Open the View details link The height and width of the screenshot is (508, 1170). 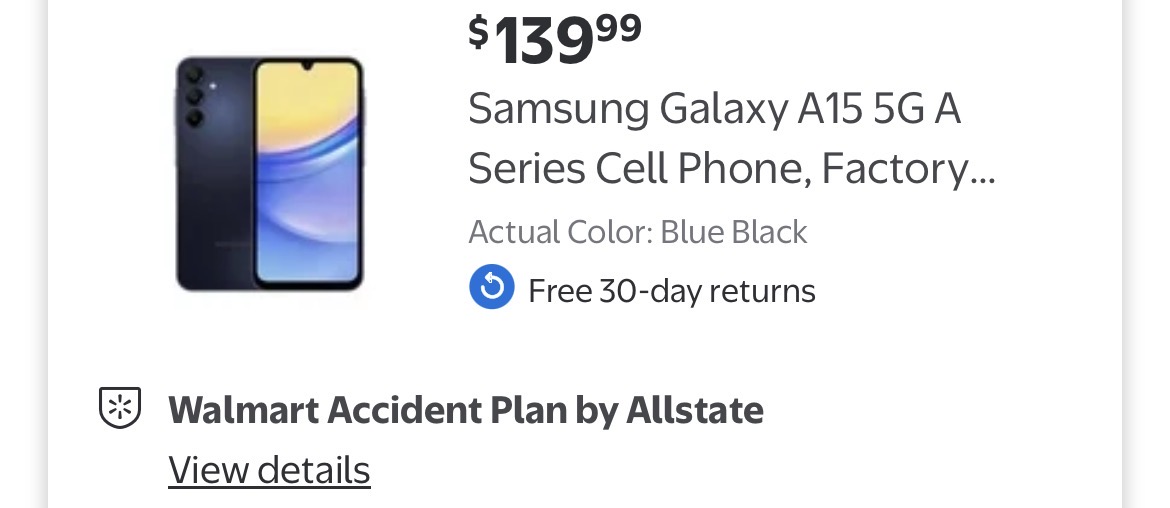[x=269, y=469]
